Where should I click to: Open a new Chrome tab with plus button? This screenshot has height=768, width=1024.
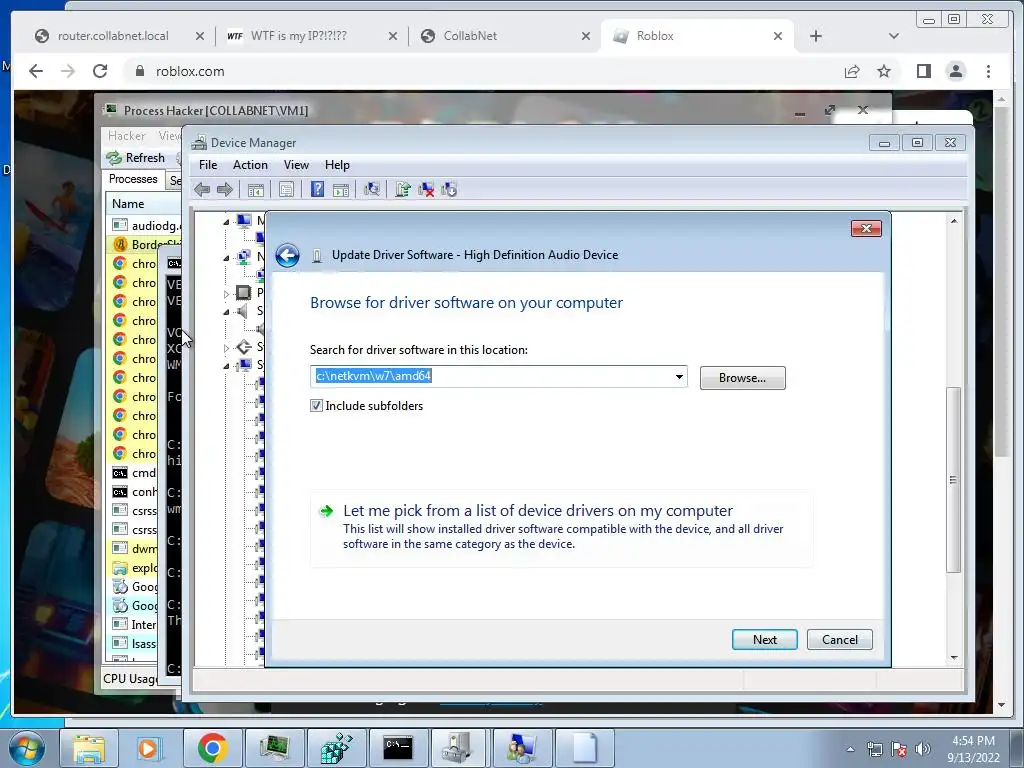816,36
